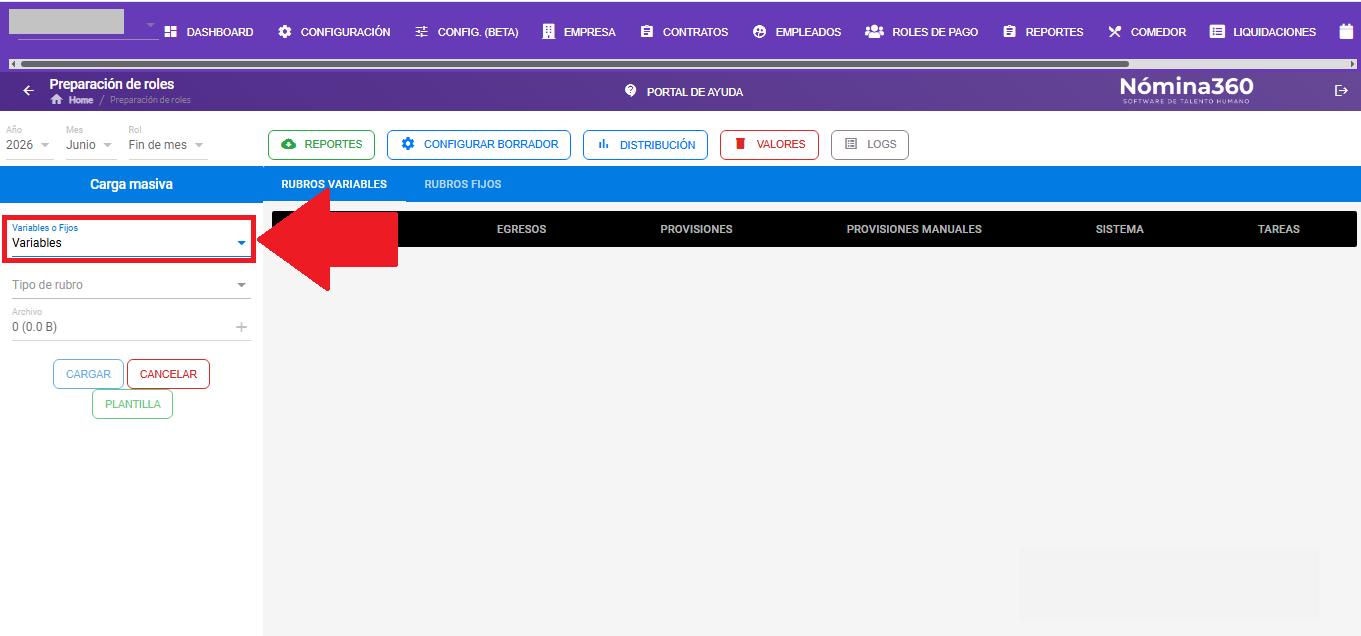
Task: Click the Empresa building icon
Action: point(548,32)
